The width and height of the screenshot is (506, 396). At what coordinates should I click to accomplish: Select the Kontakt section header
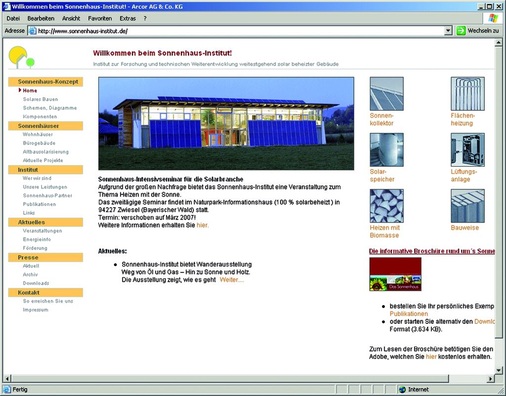46,292
